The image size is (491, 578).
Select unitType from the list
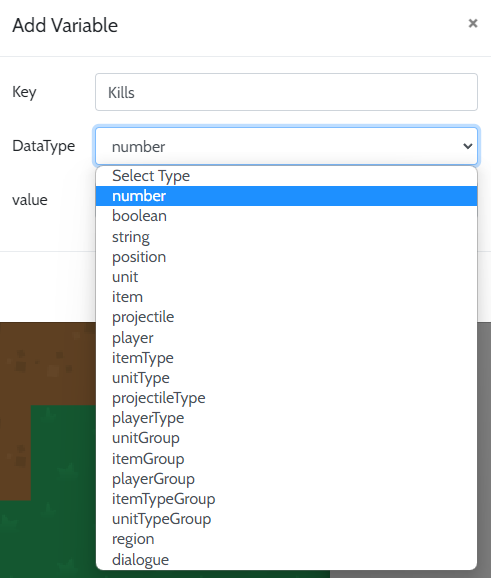286,378
